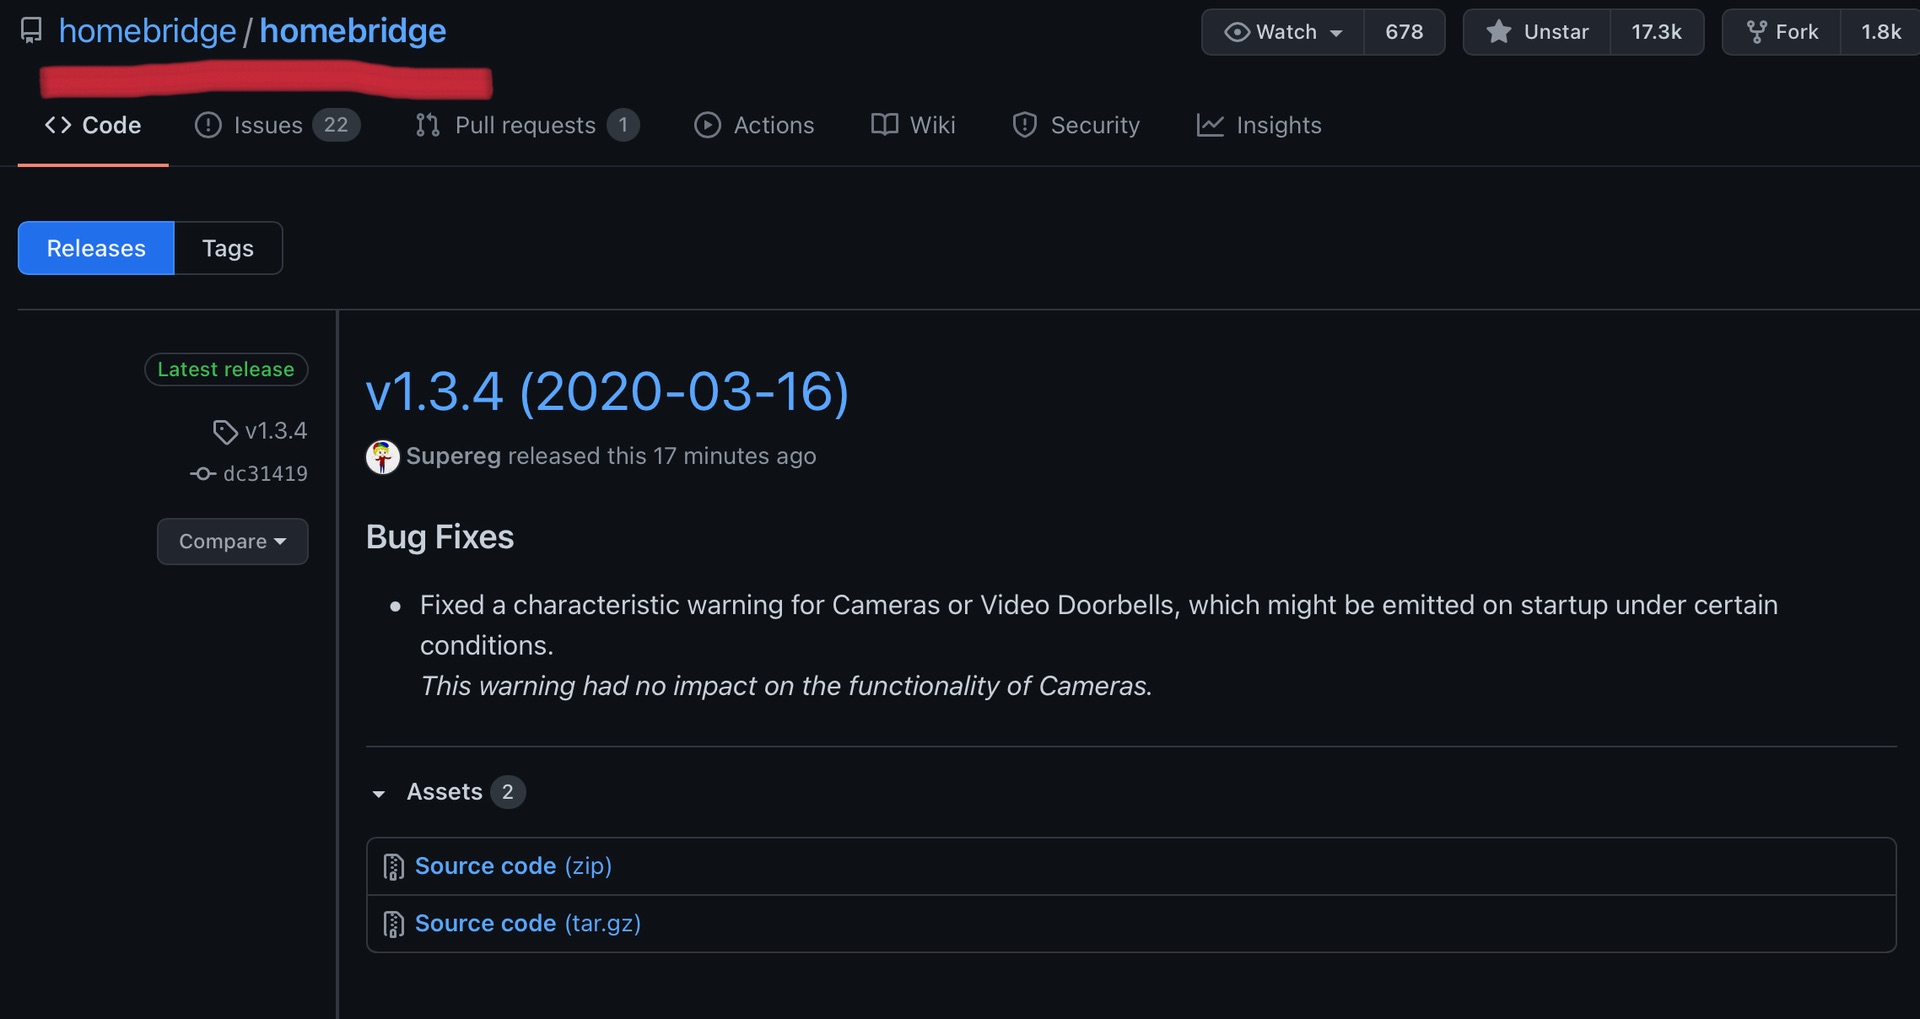This screenshot has height=1019, width=1920.
Task: Click the star icon to Unstar repository
Action: (x=1498, y=32)
